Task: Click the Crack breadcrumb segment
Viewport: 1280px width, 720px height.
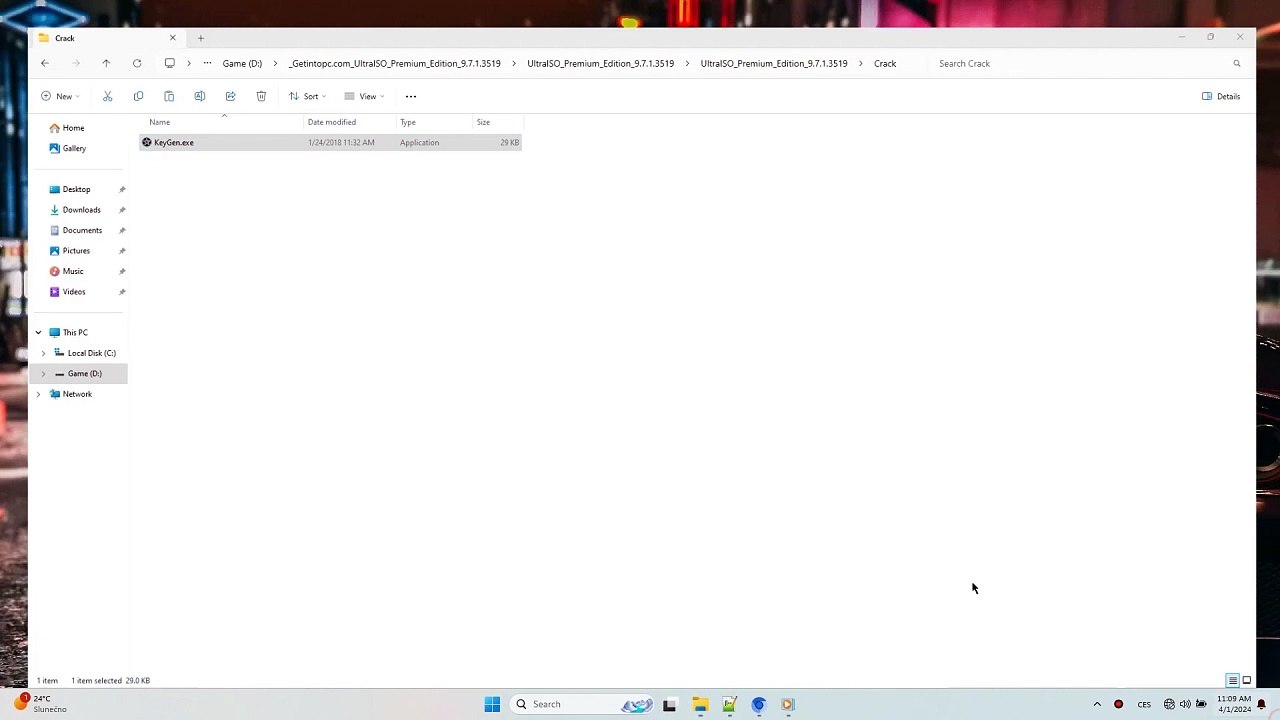Action: [x=885, y=63]
